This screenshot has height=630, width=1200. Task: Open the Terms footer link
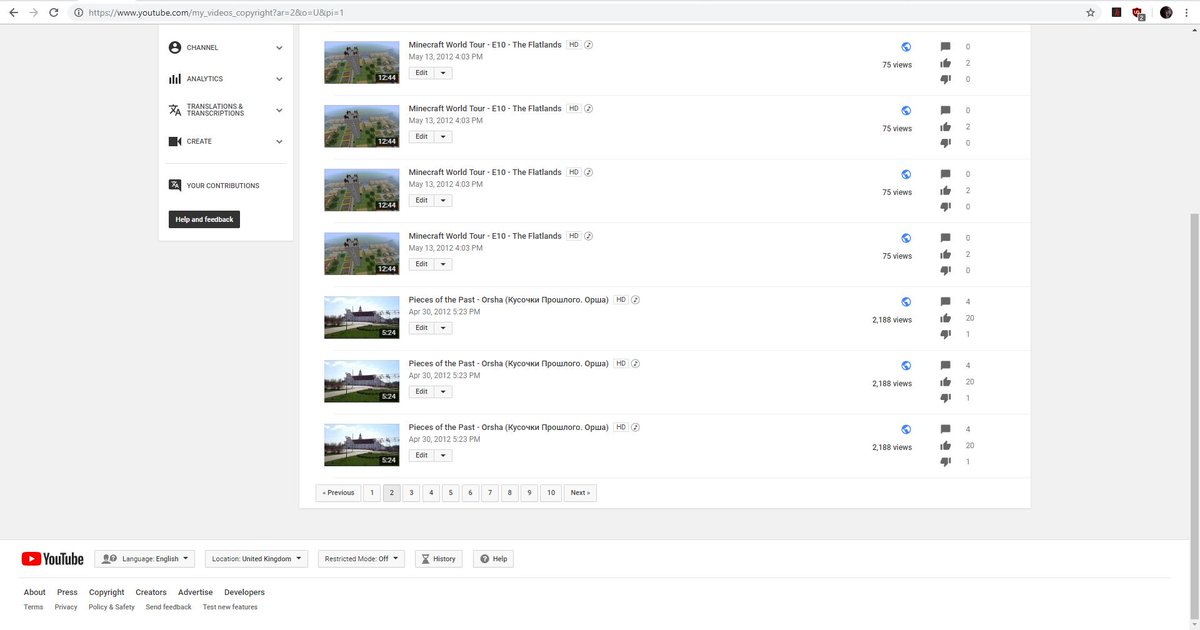coord(34,607)
